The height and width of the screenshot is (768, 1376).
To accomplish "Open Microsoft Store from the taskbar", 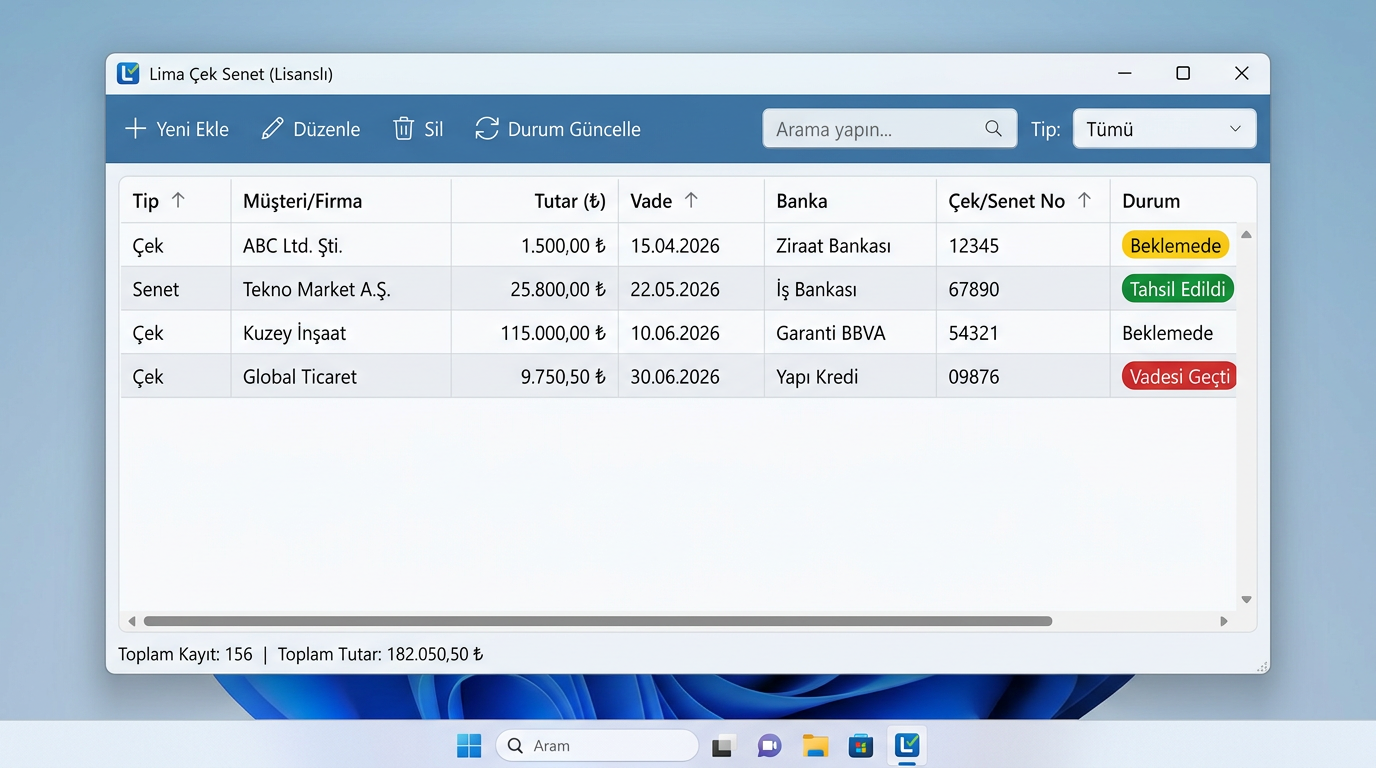I will (x=861, y=746).
